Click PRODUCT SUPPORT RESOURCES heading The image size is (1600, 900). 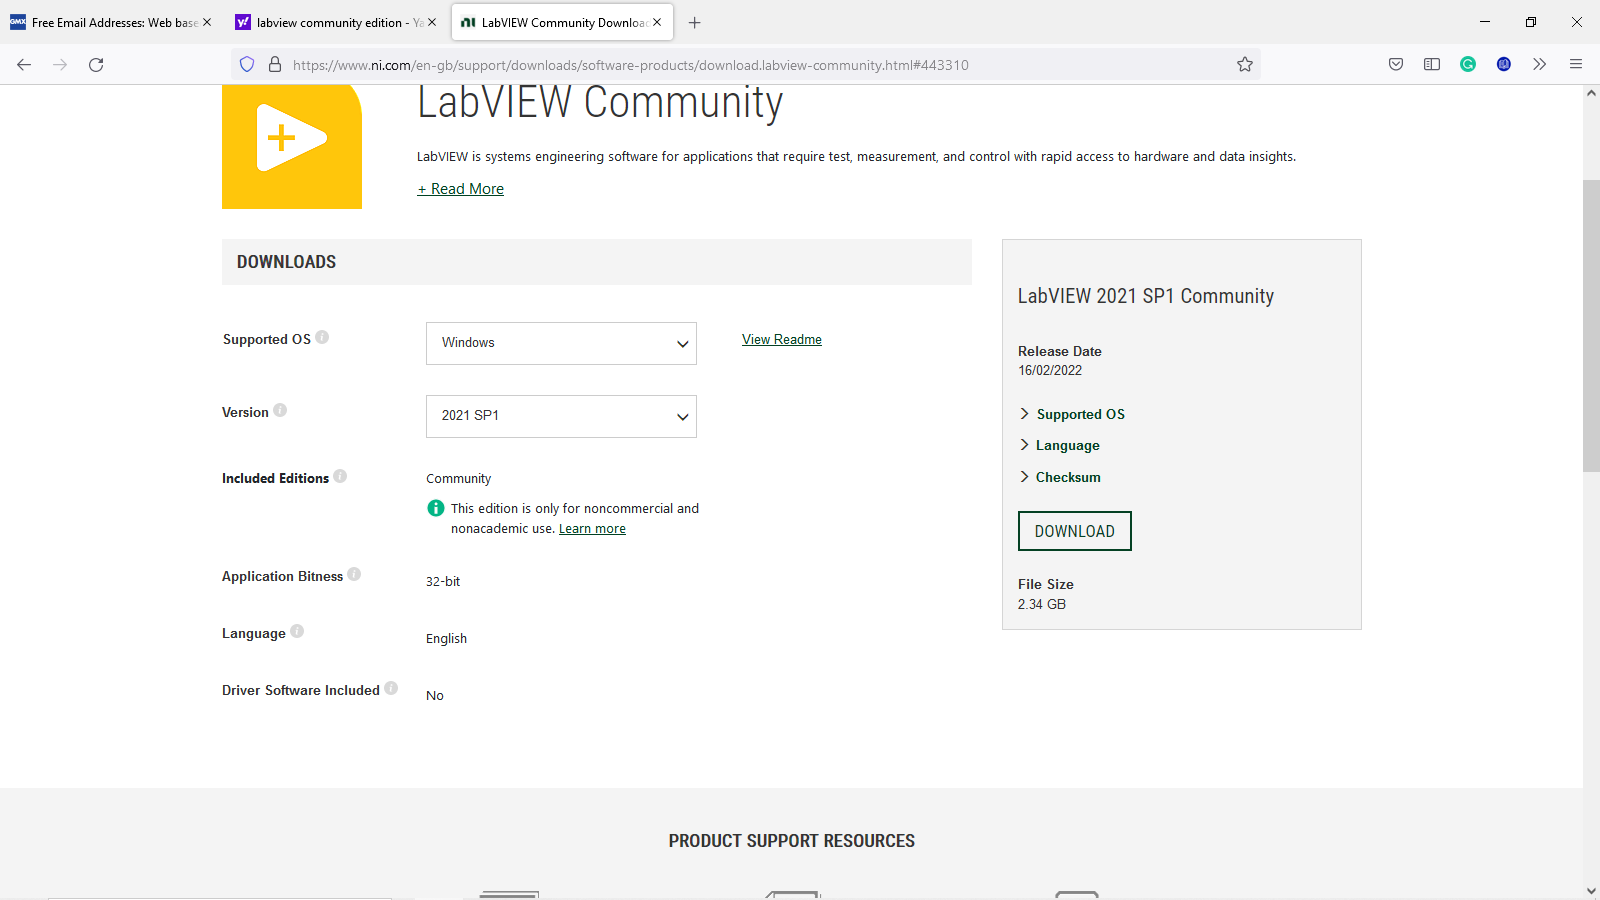tap(792, 841)
